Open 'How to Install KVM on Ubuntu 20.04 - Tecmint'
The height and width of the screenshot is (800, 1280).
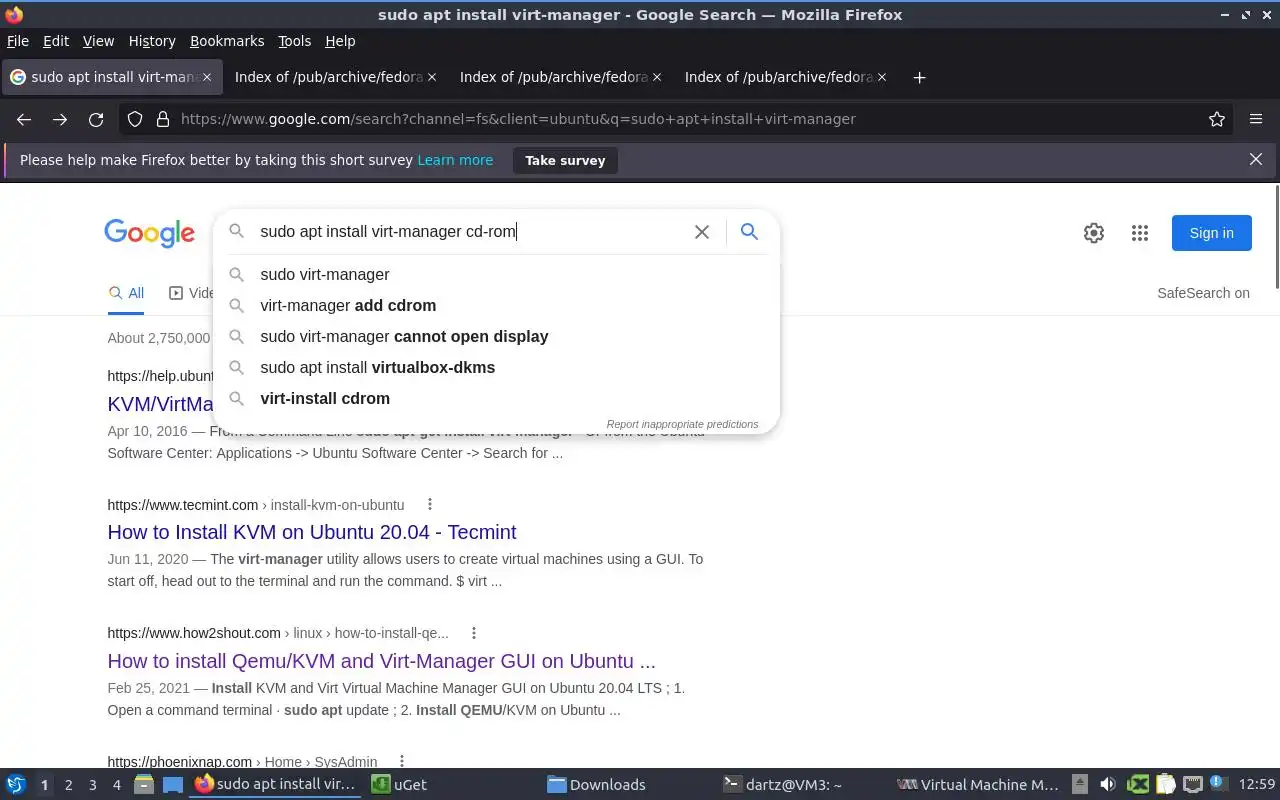[312, 532]
